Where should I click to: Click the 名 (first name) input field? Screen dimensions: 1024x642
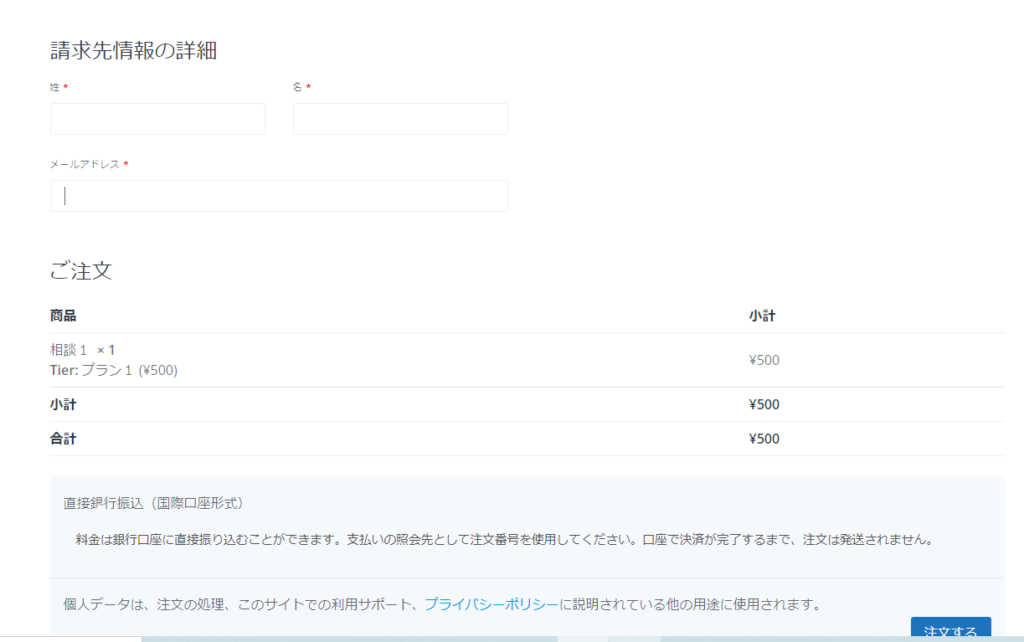(x=400, y=119)
